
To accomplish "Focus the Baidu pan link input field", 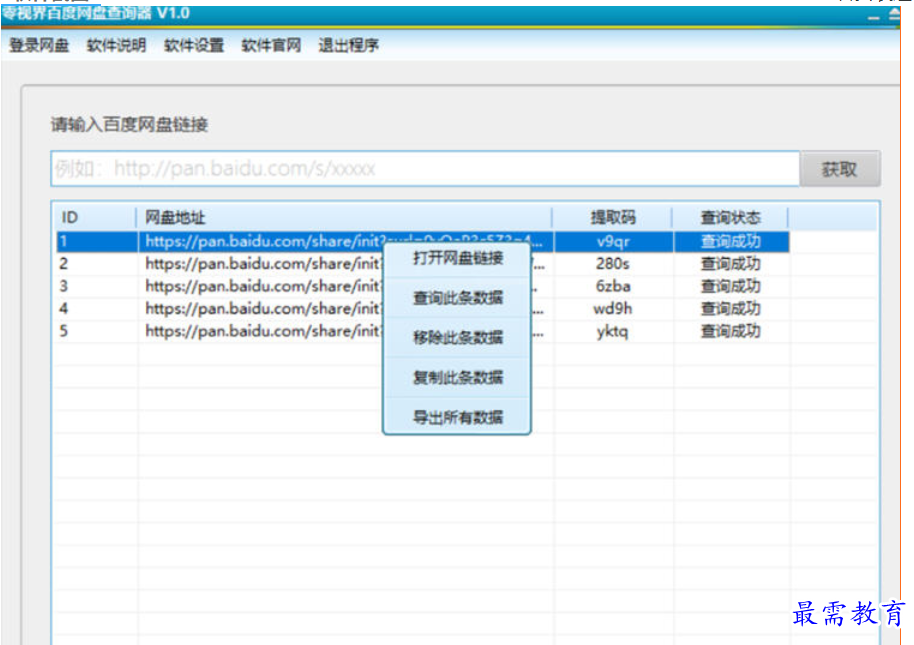I will click(425, 169).
